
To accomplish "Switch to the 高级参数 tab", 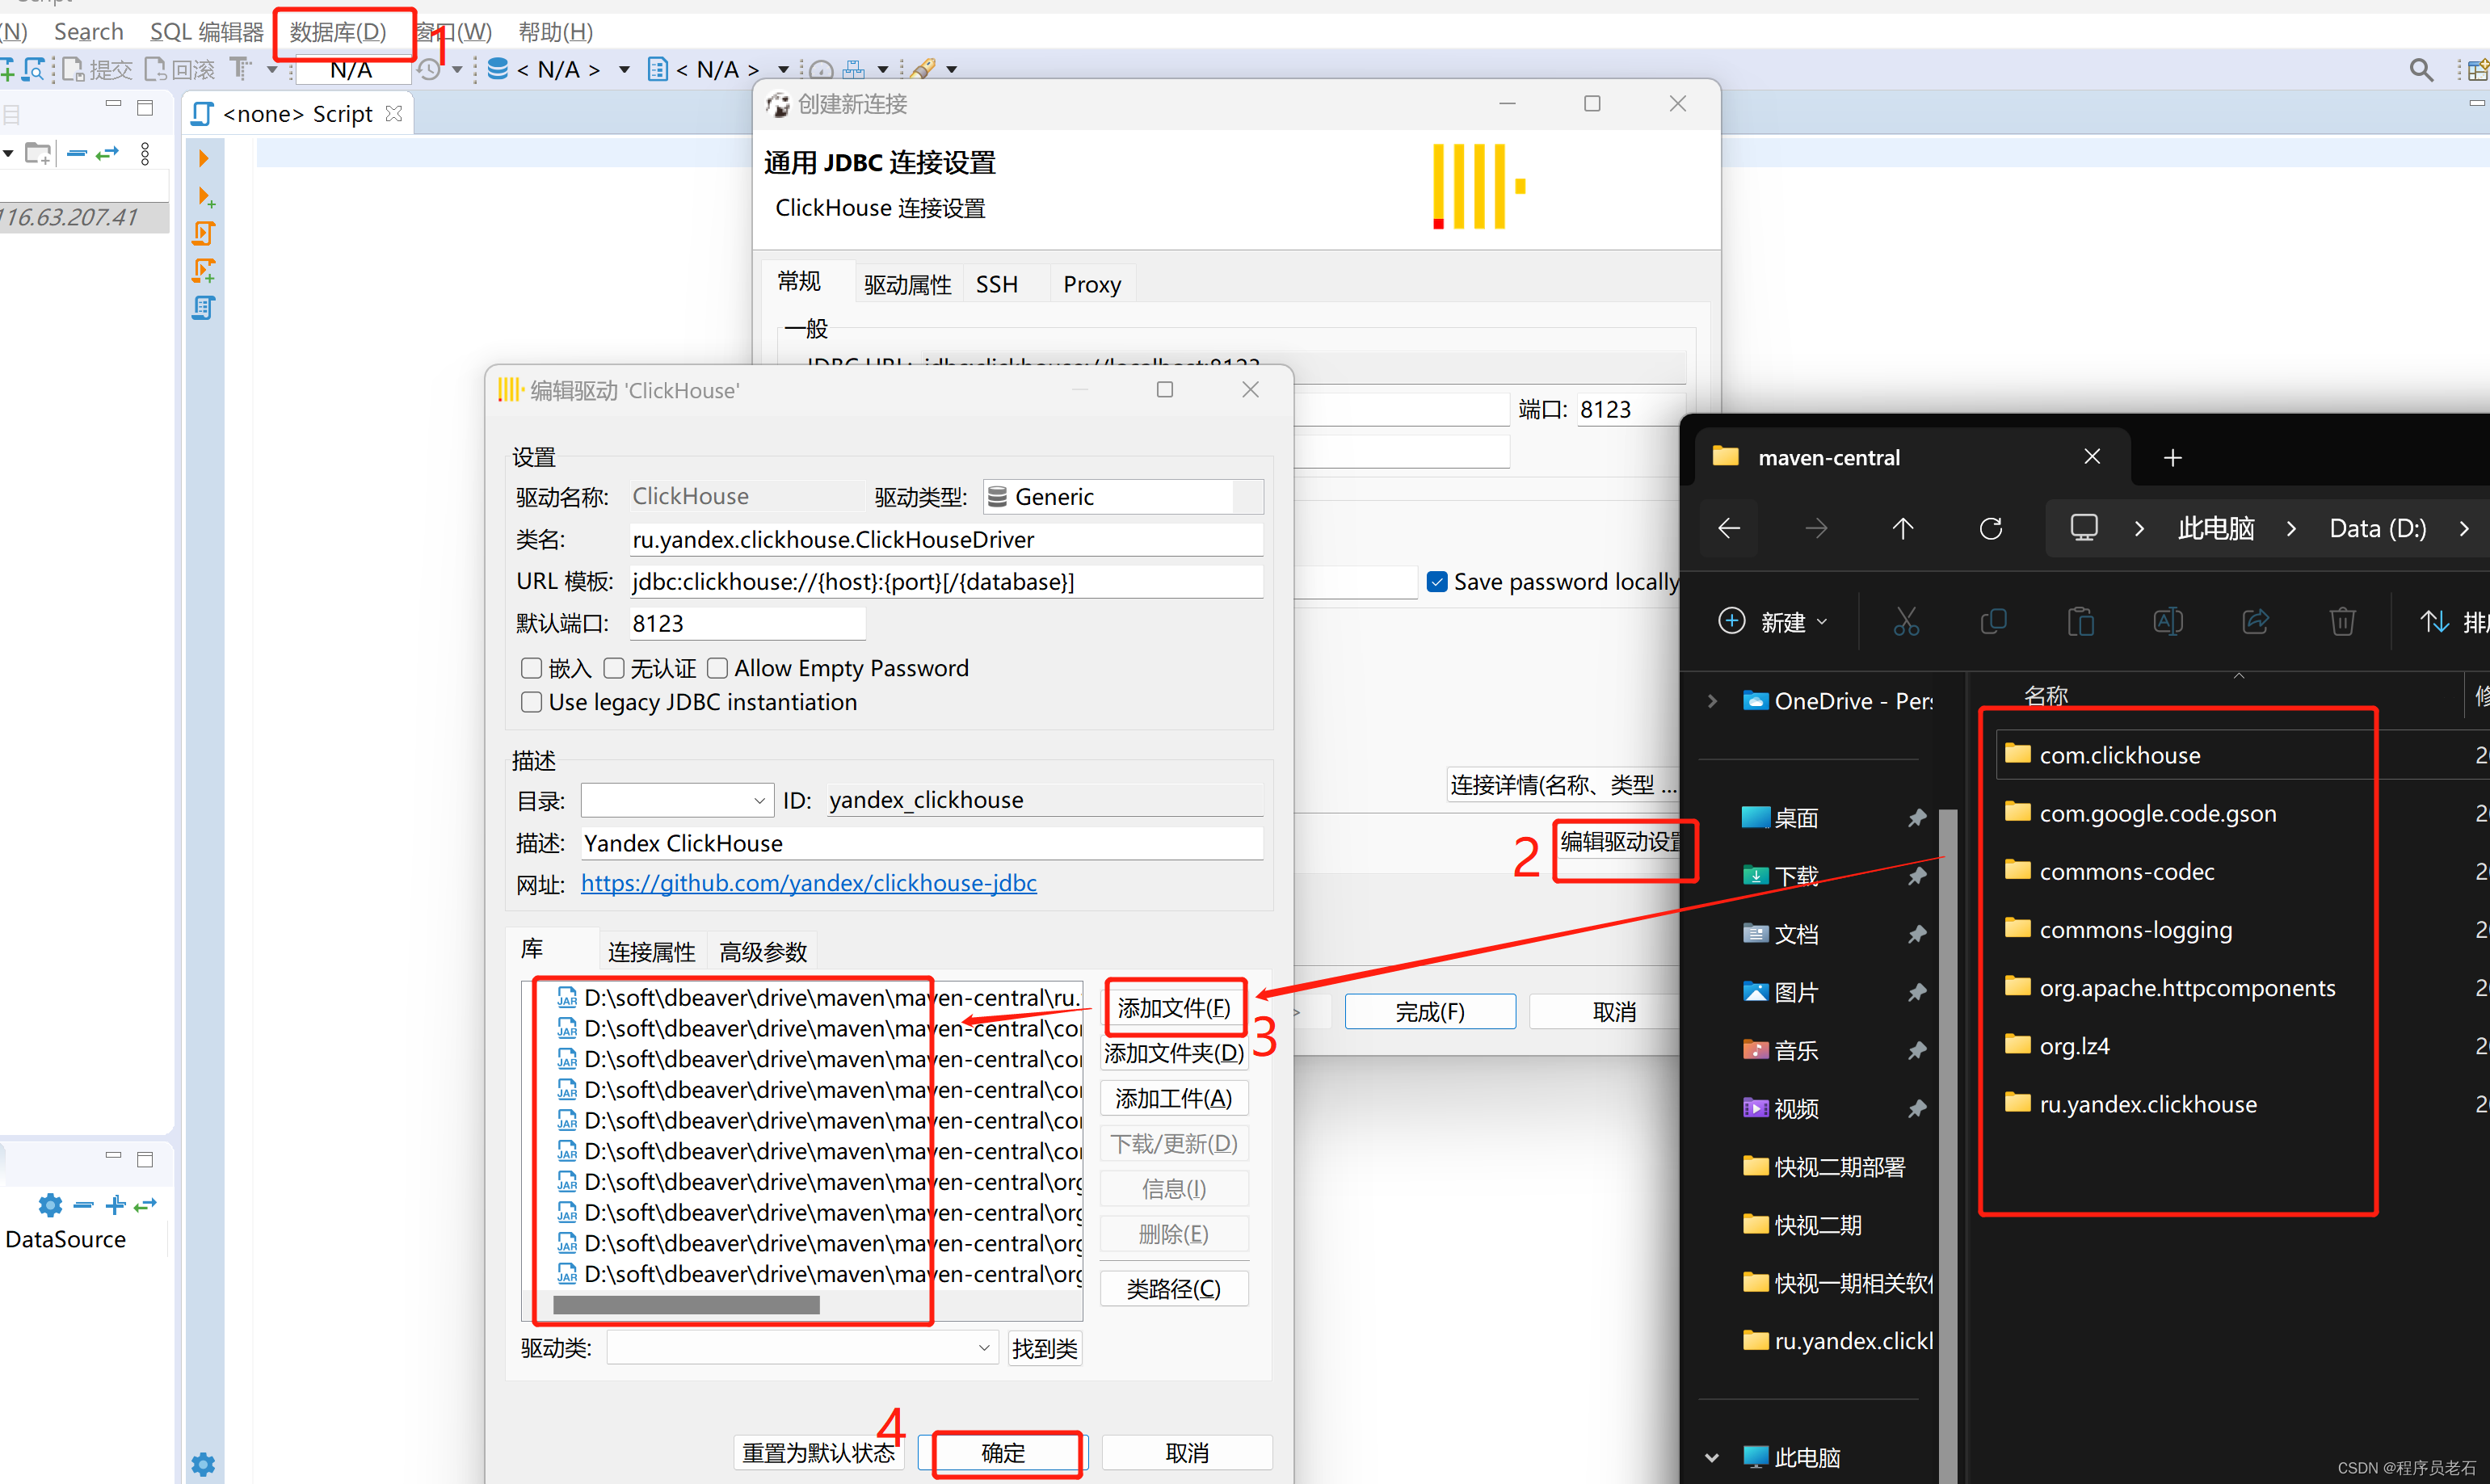I will (763, 951).
